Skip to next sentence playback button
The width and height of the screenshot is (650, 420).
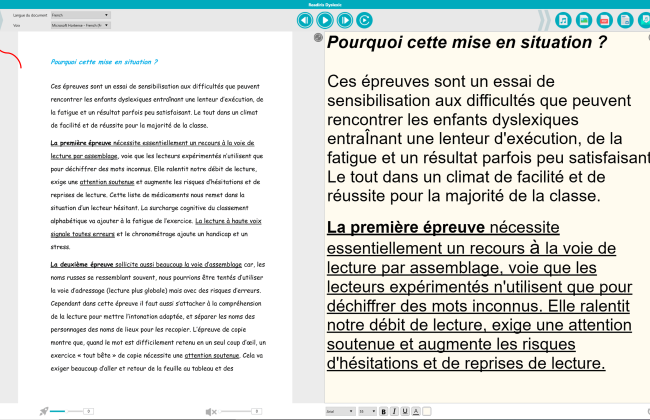344,20
